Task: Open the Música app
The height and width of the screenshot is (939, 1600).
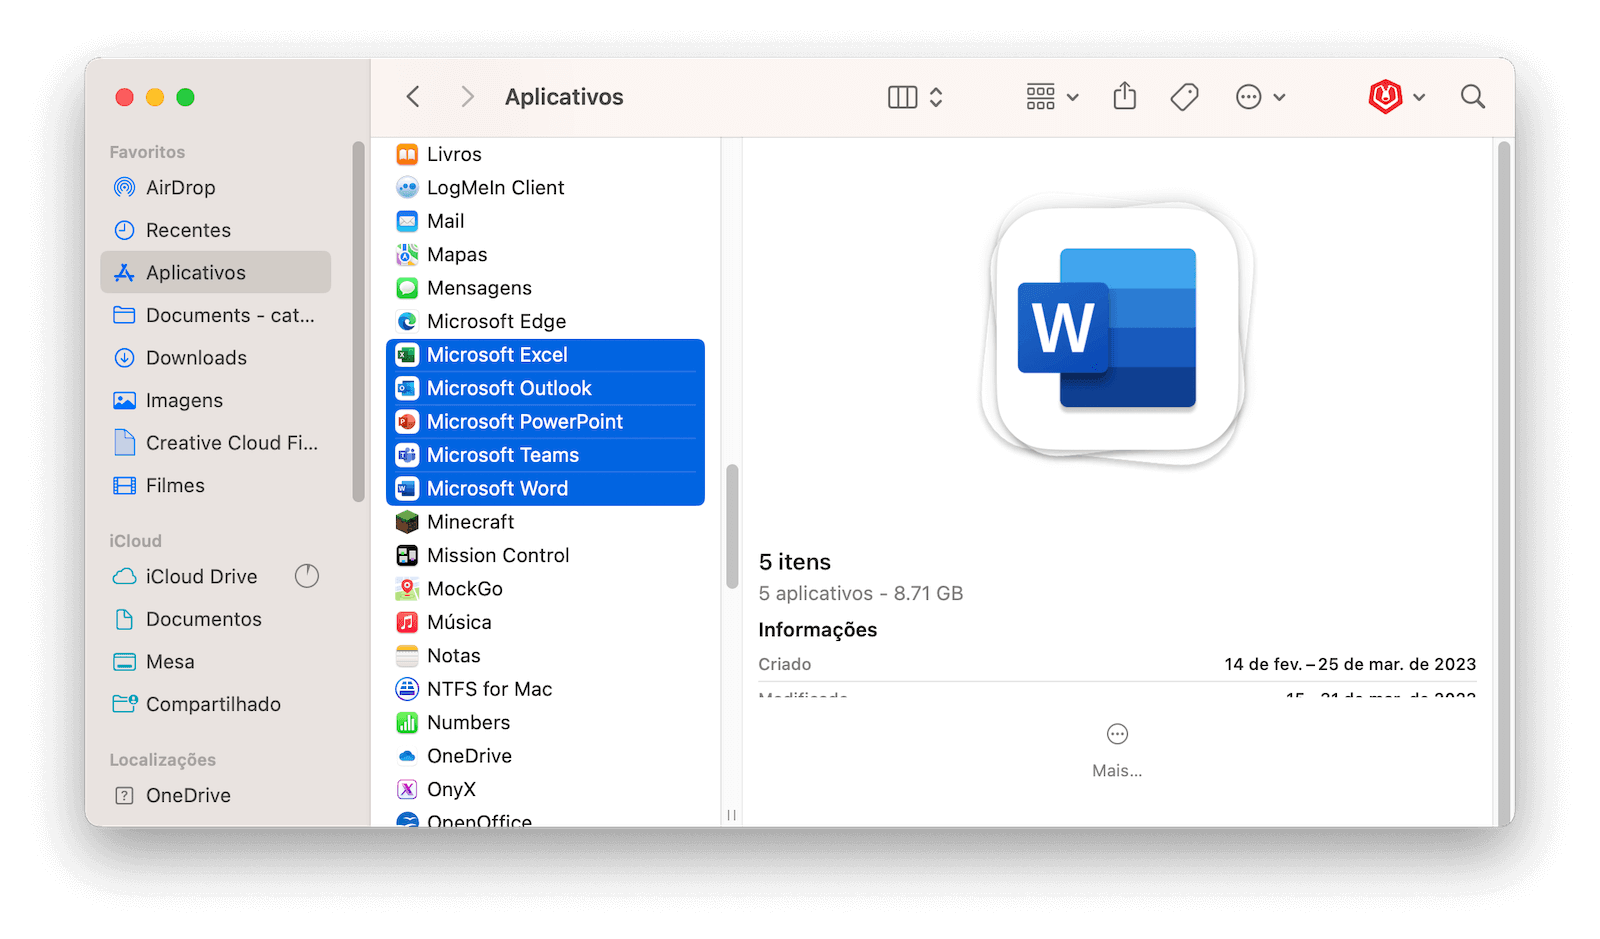Action: 459,621
